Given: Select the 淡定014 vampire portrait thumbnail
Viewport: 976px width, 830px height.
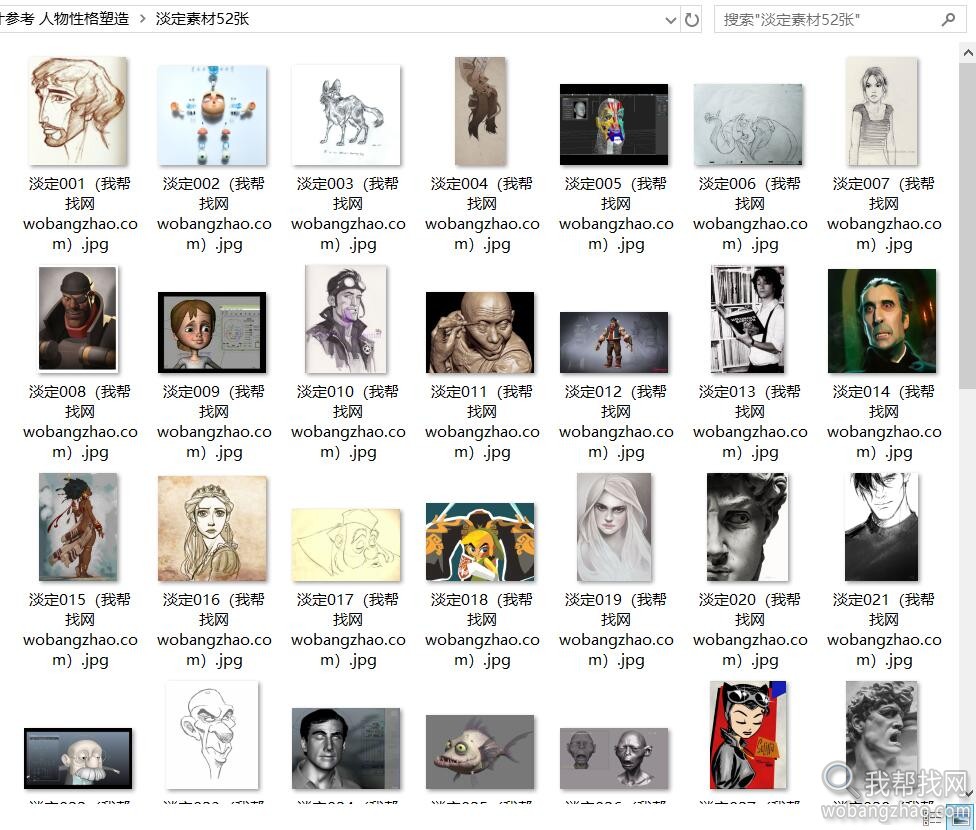Looking at the screenshot, I should 882,321.
